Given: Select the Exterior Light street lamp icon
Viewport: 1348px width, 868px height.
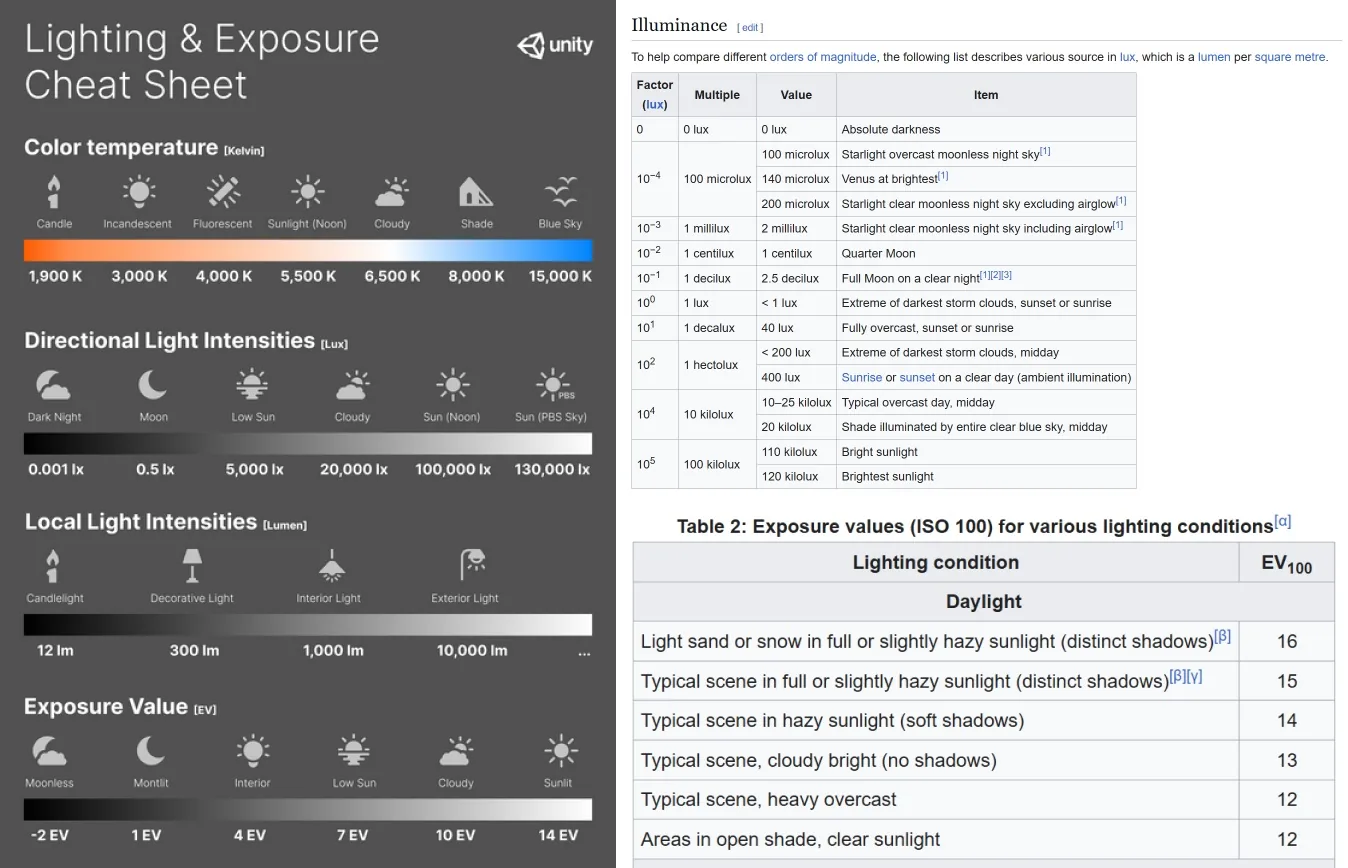Looking at the screenshot, I should point(472,565).
